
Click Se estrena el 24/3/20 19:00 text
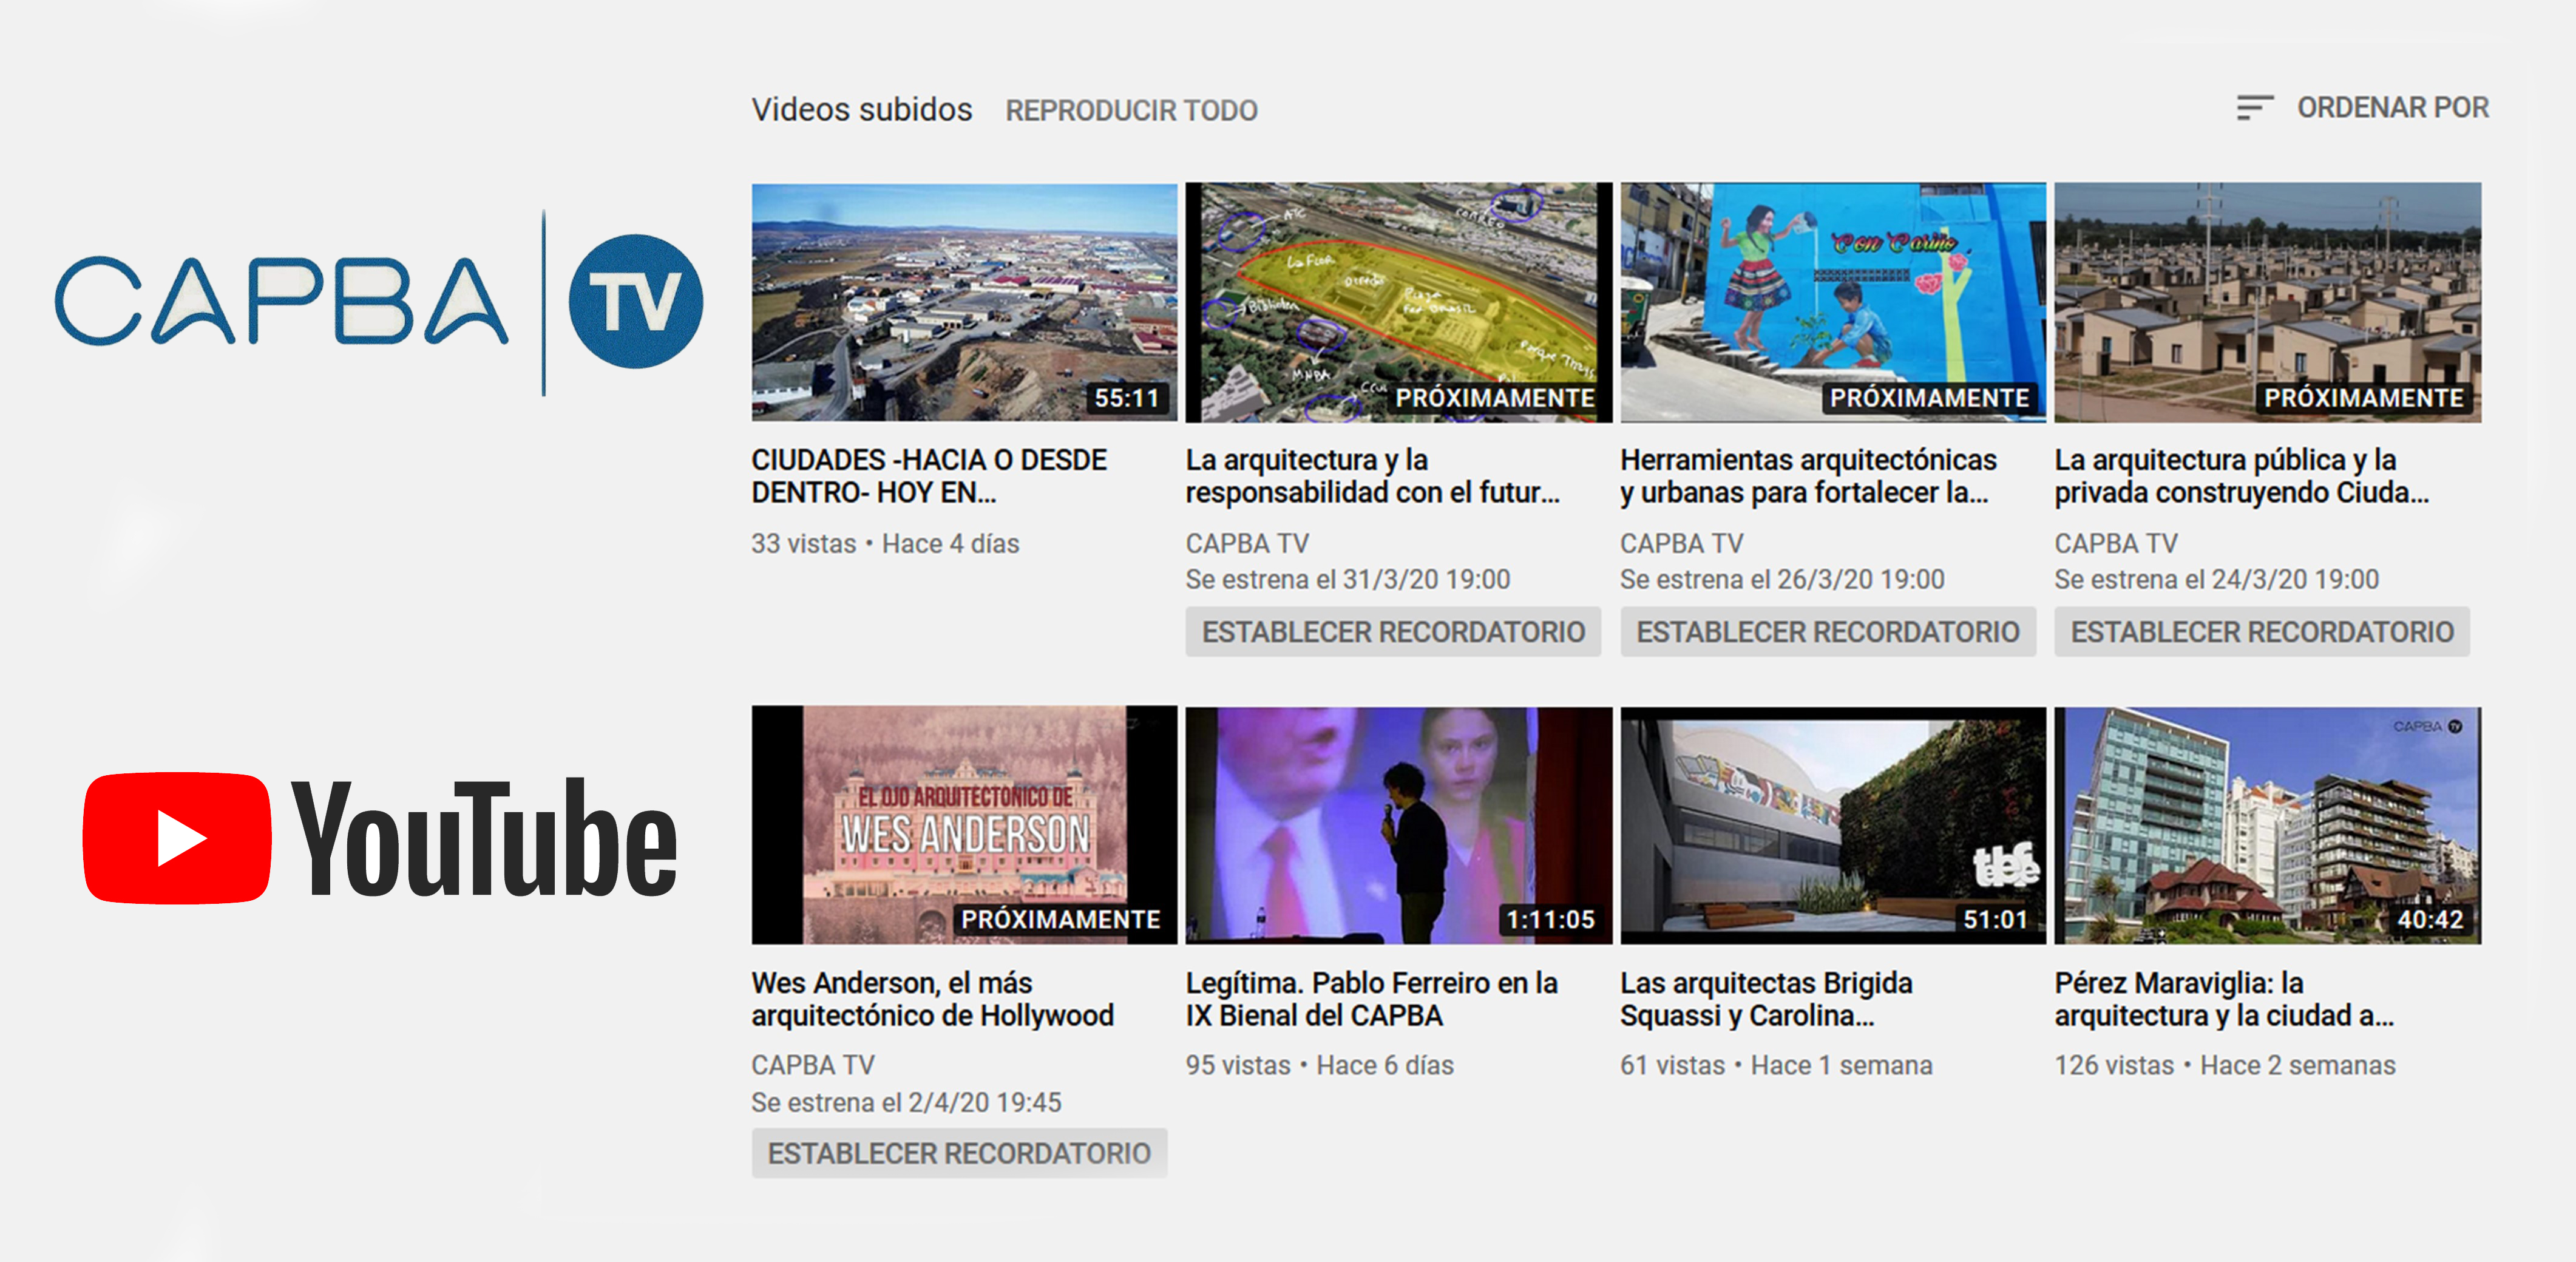2216,579
